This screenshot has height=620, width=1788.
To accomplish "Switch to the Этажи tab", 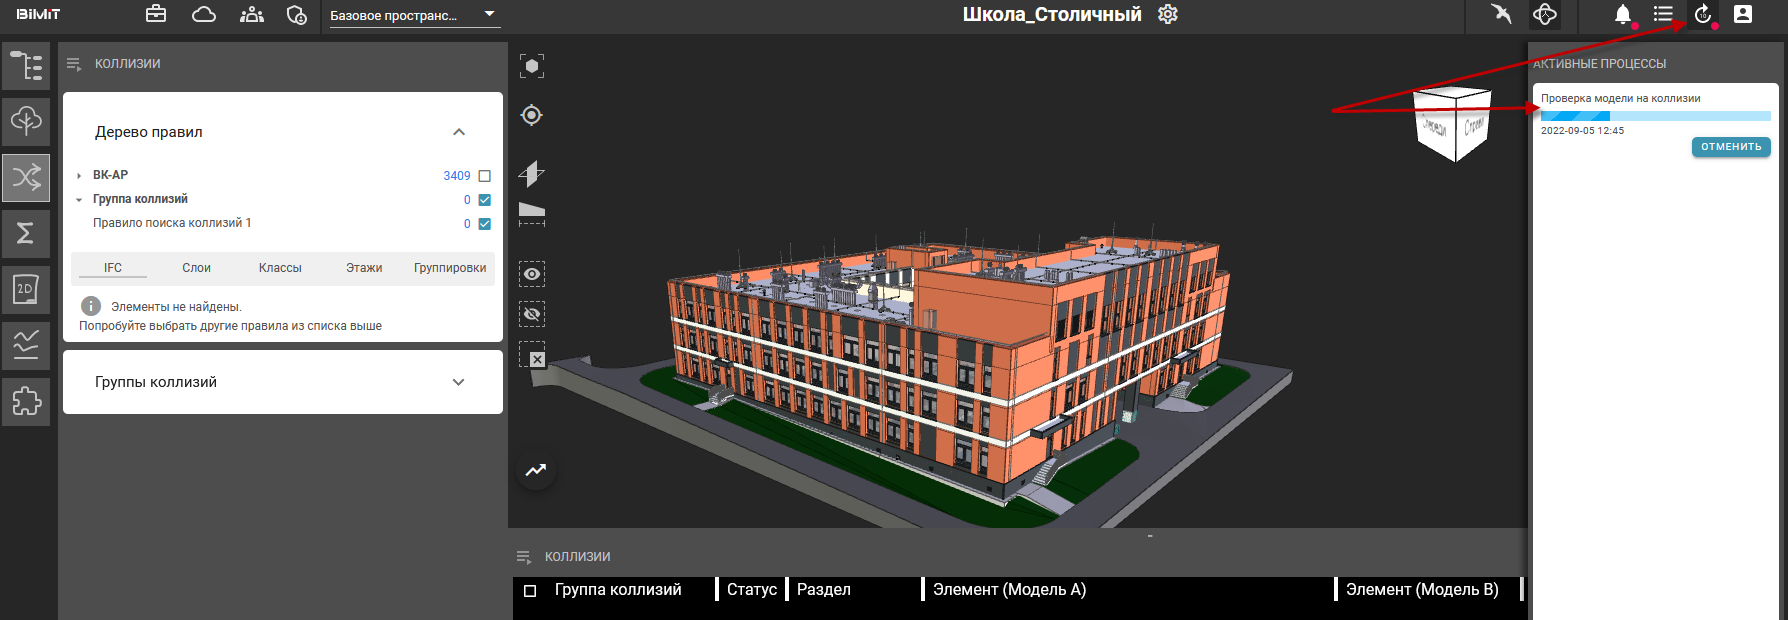I will [x=364, y=268].
